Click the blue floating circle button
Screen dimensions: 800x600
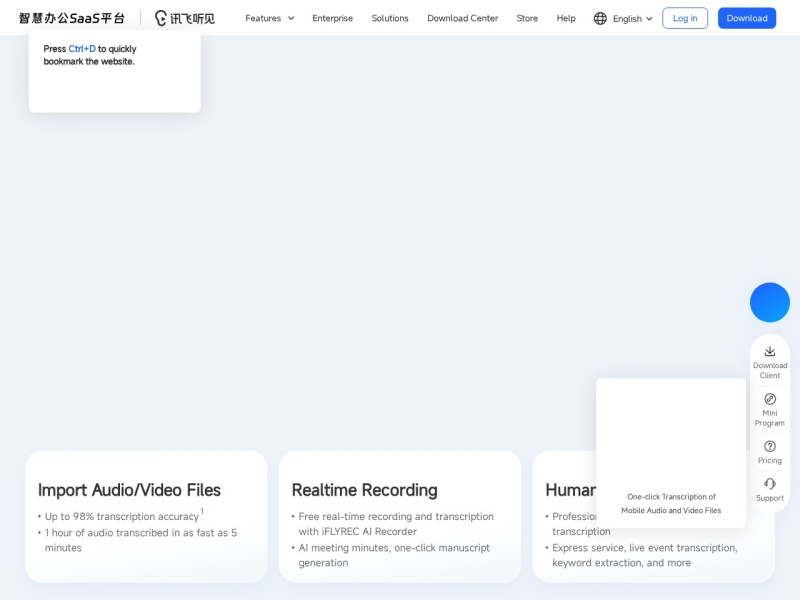point(770,302)
